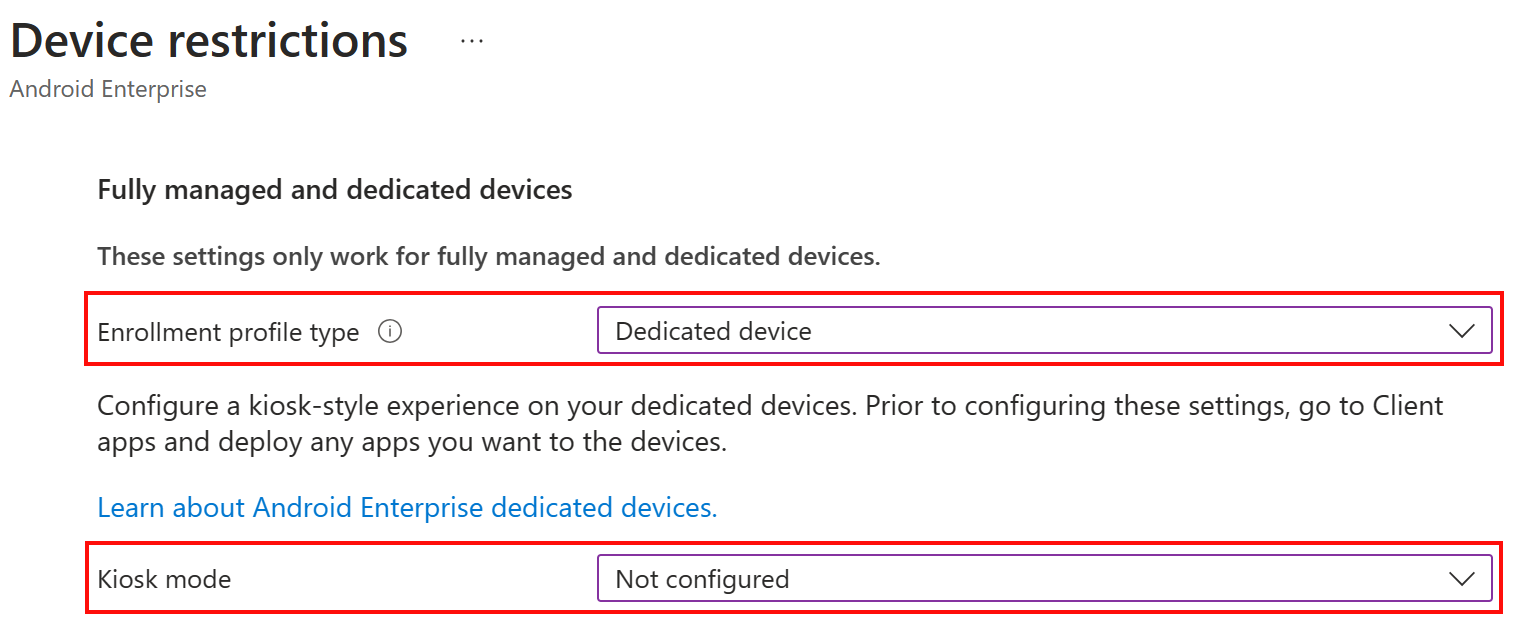1518x632 pixels.
Task: Click the 'Not configured' selected value text
Action: 702,578
